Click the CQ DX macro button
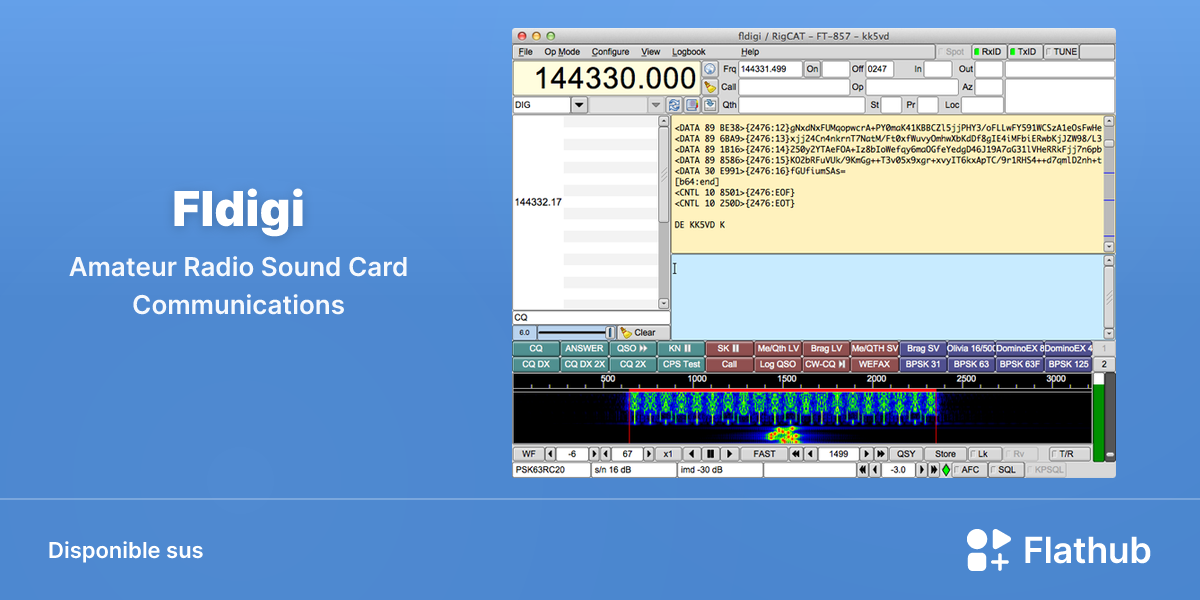 point(536,365)
